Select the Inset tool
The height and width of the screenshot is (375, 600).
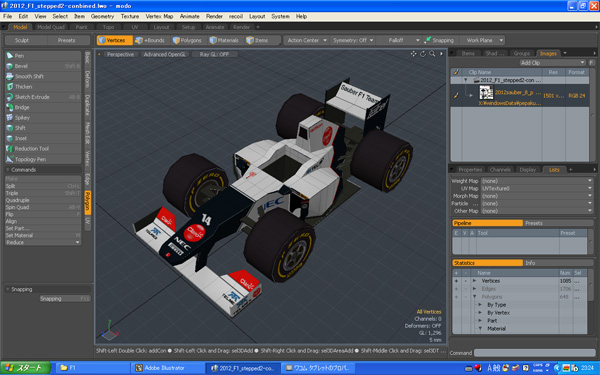pyautogui.click(x=43, y=139)
